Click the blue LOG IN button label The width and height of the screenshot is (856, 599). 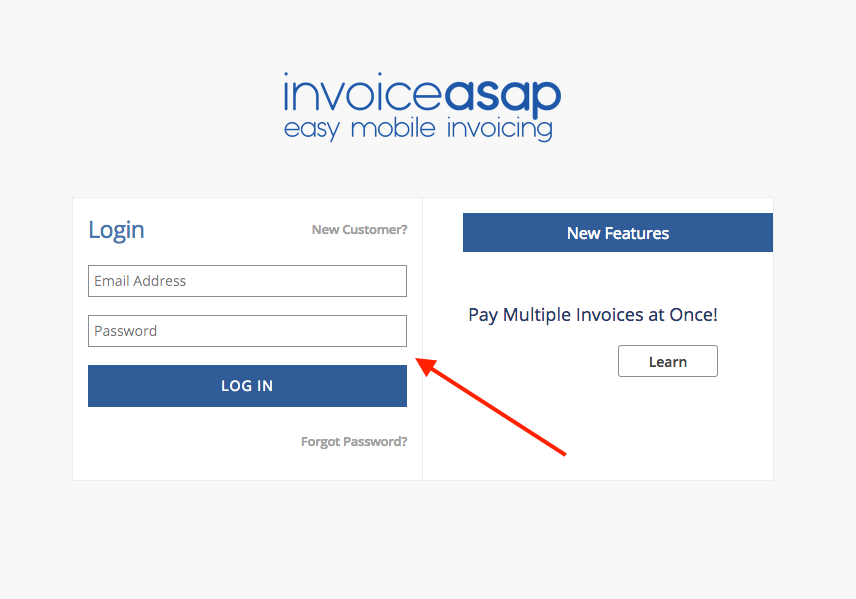[247, 386]
